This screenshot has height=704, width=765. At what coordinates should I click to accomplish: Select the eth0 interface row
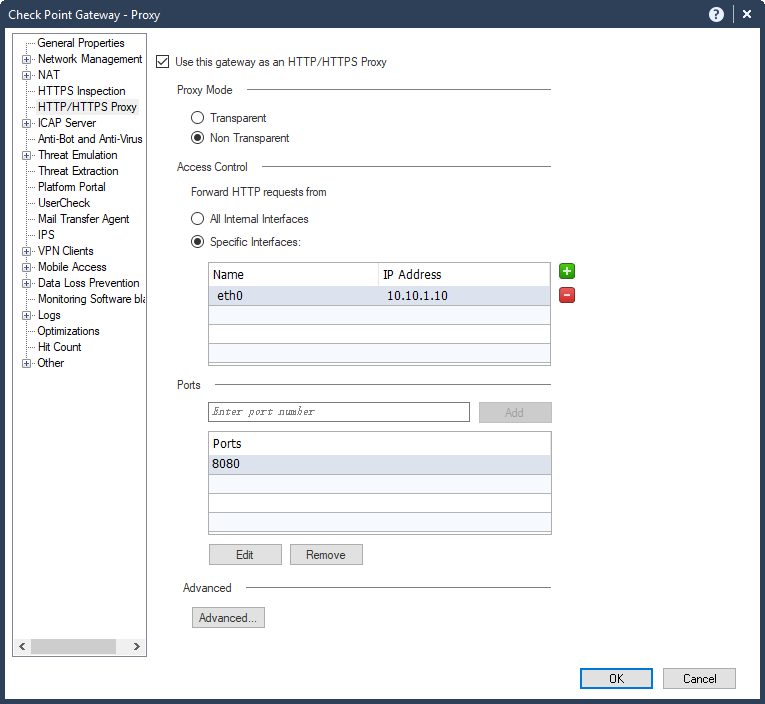[379, 296]
